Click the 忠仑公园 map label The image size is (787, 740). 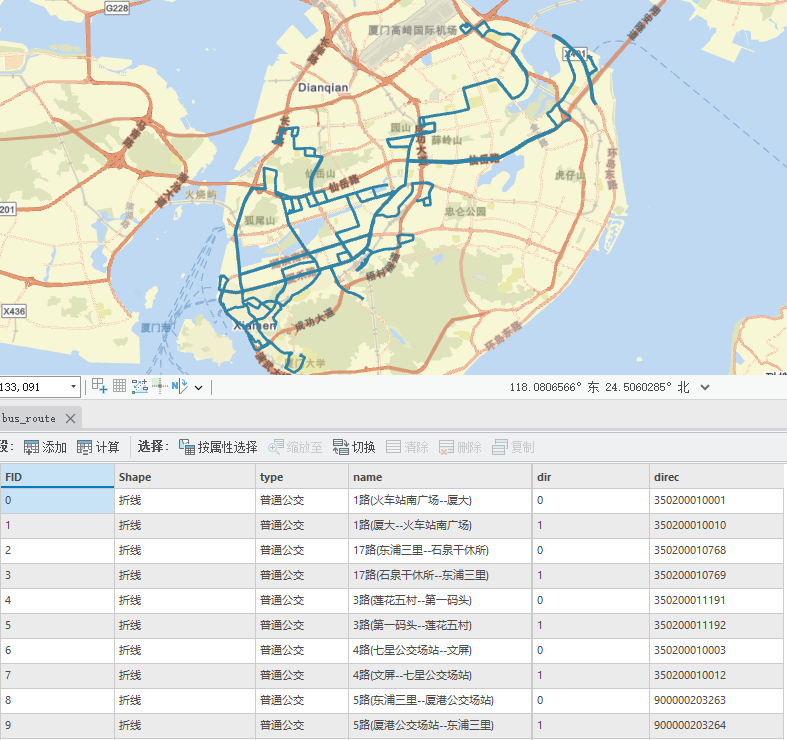coord(465,211)
